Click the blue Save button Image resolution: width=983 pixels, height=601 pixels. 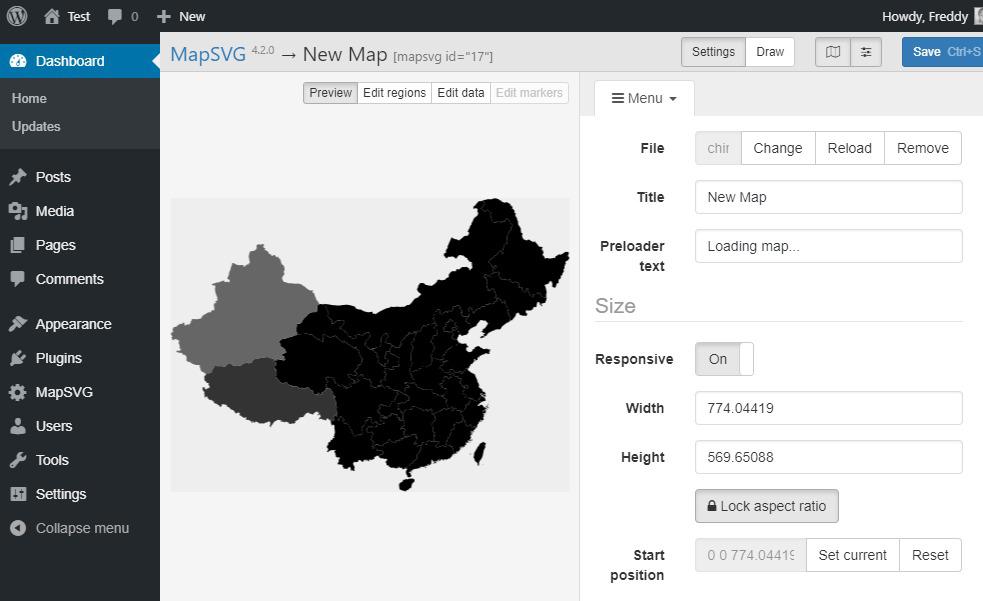coord(942,52)
